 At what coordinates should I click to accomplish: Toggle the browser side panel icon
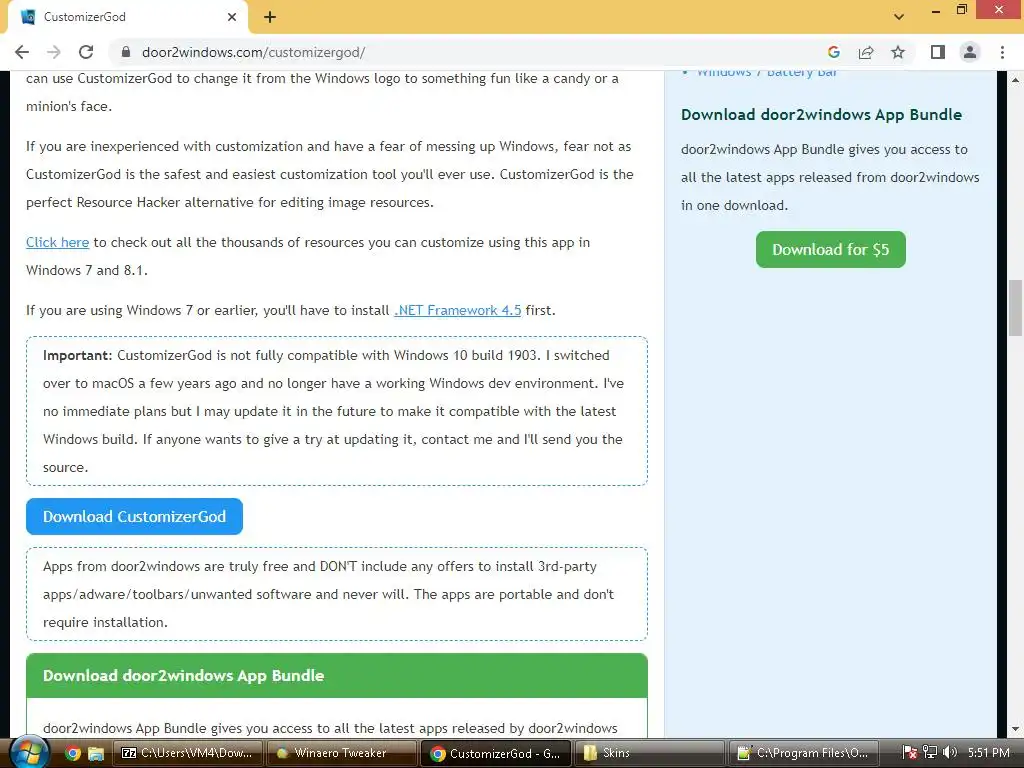point(938,52)
